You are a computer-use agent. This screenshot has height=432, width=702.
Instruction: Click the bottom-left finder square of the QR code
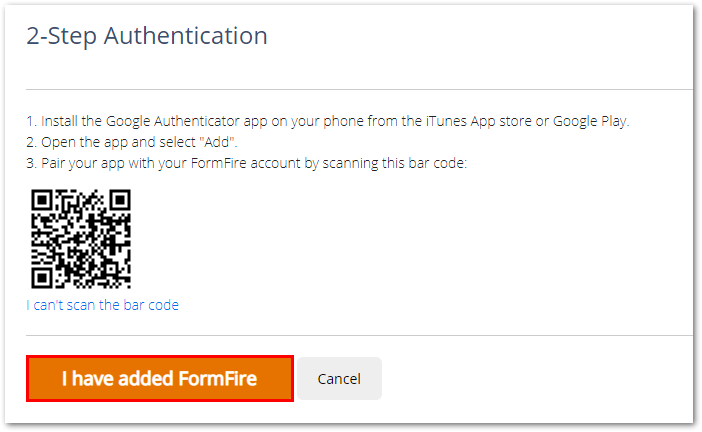pos(42,278)
